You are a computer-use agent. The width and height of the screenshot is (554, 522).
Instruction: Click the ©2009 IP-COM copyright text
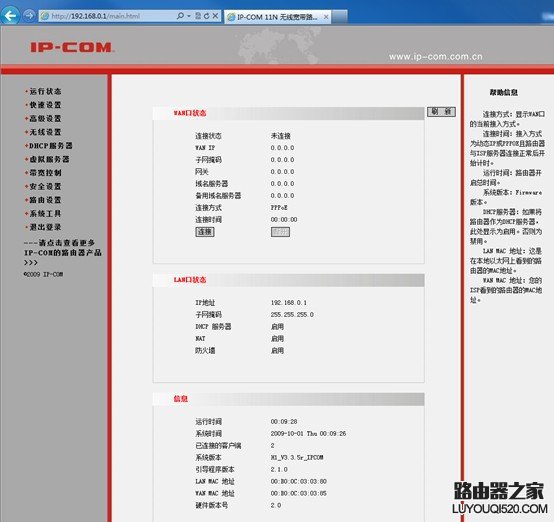pyautogui.click(x=43, y=274)
